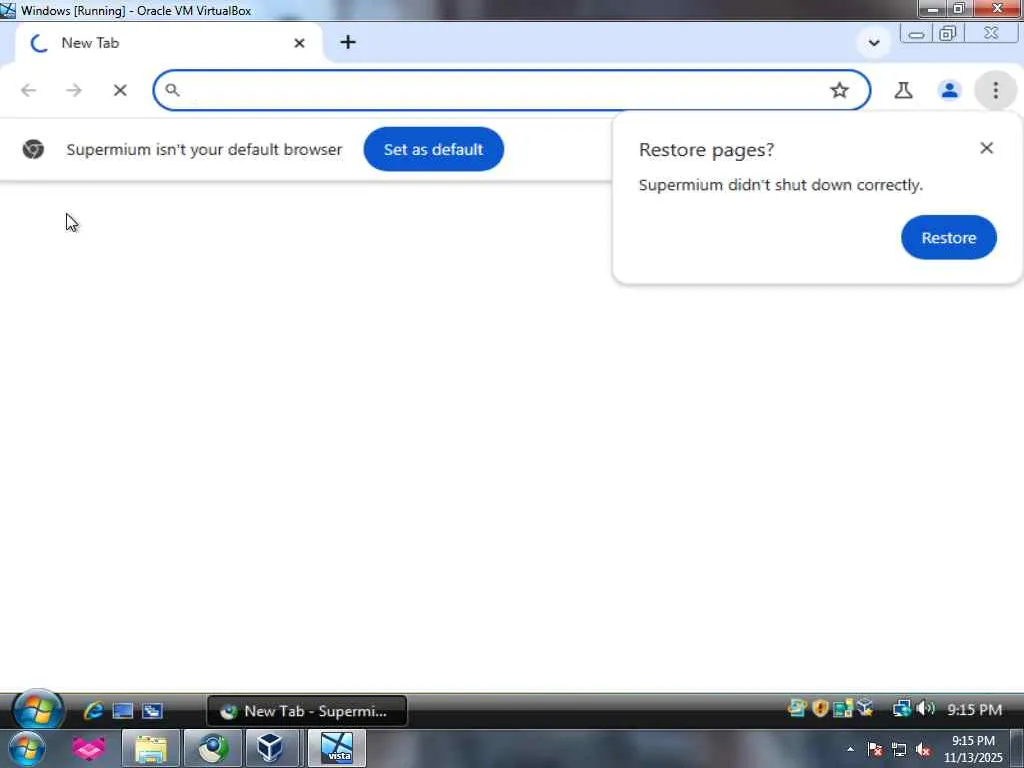Click the host network tray icon
1024x768 pixels.
pyautogui.click(x=899, y=750)
